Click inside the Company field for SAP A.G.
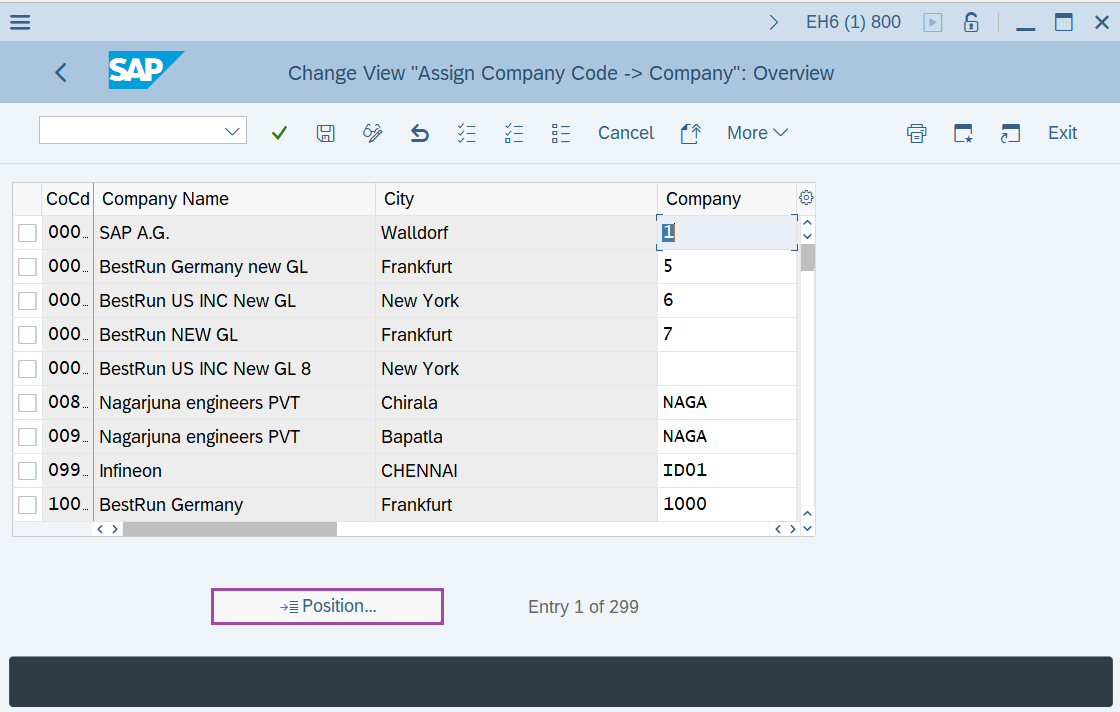This screenshot has height=712, width=1120. (725, 232)
